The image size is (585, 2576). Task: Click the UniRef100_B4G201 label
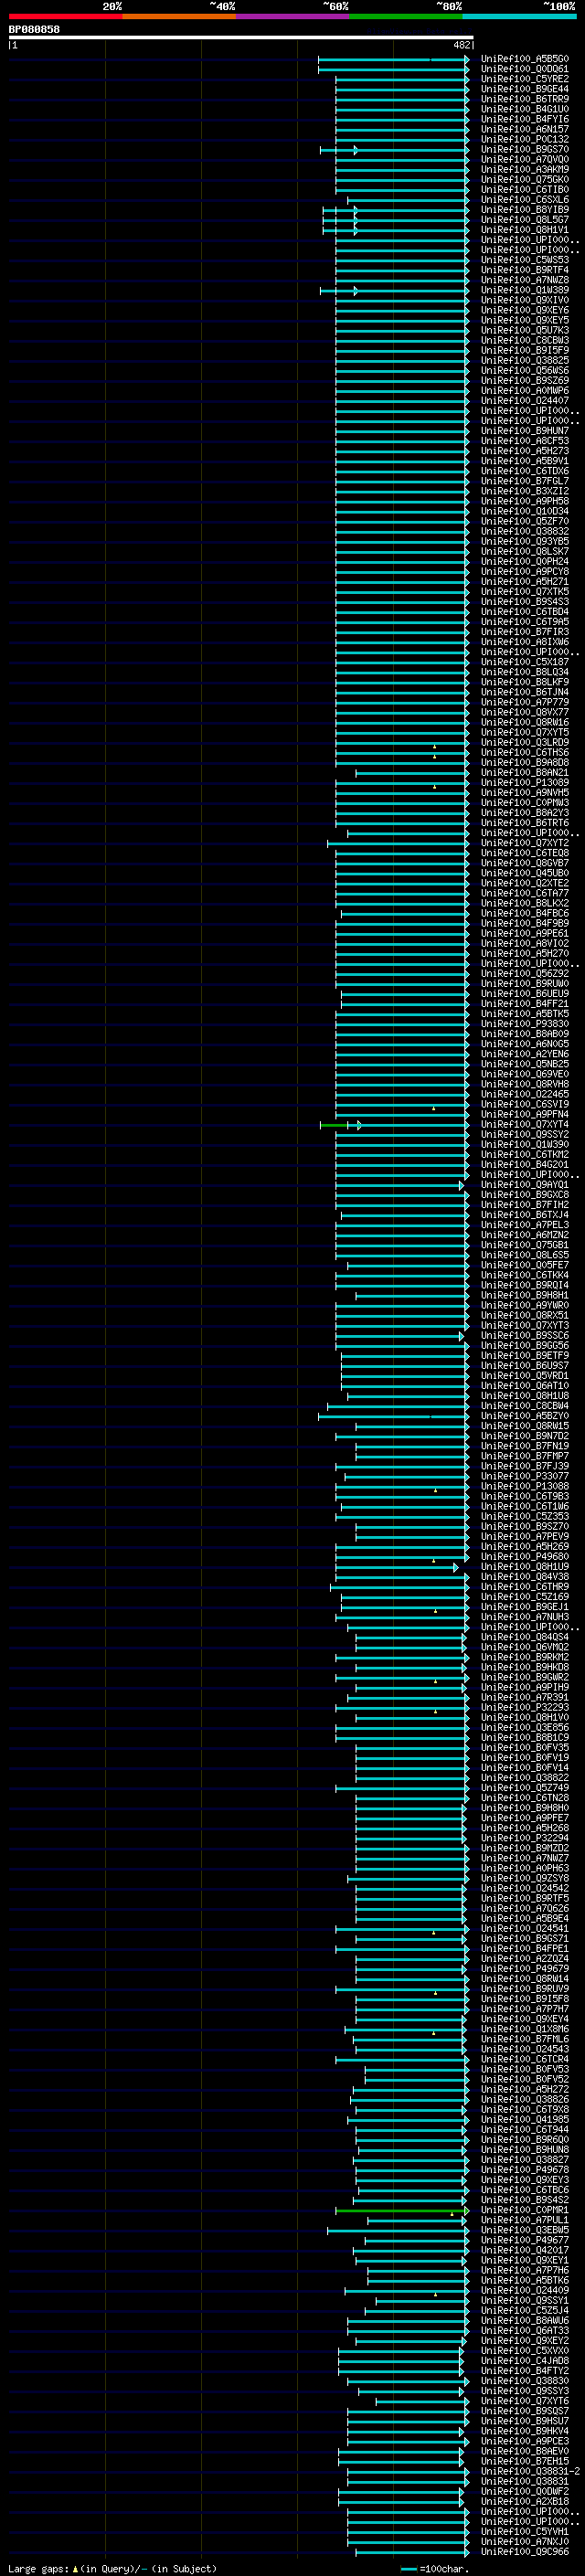[x=524, y=1165]
